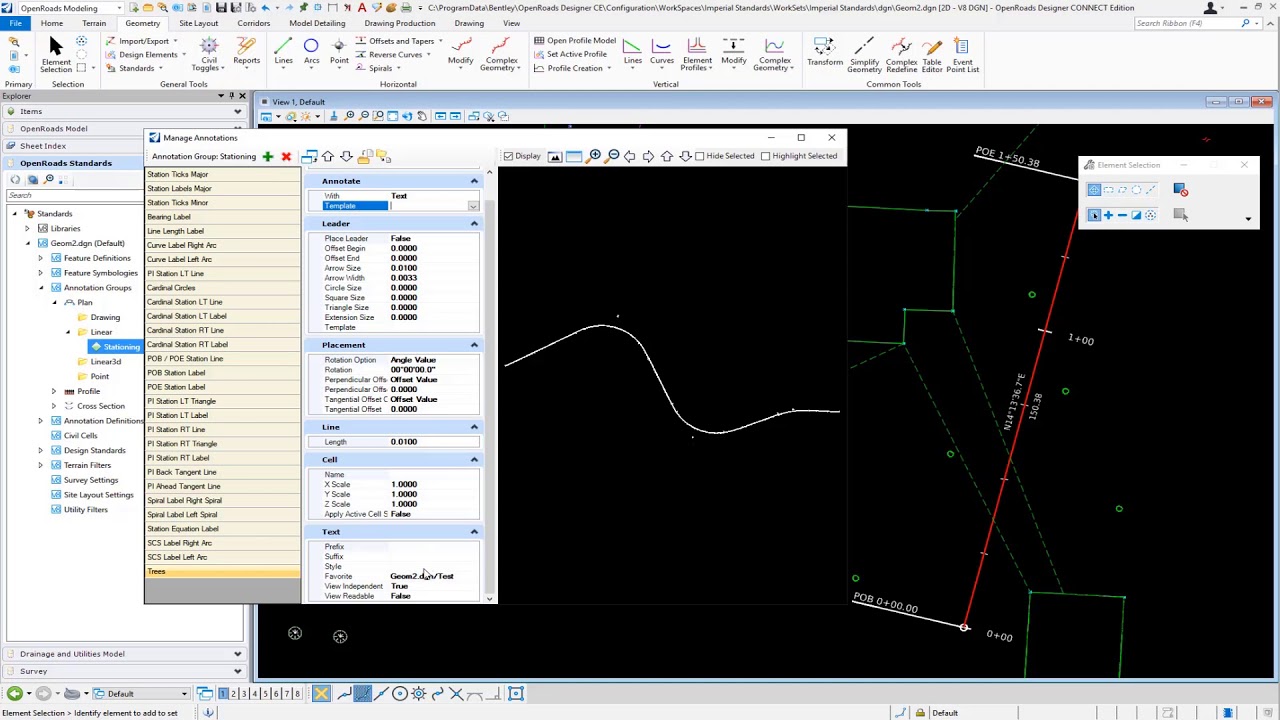Image resolution: width=1280 pixels, height=720 pixels.
Task: Select the Simplify Geometry tool
Action: pyautogui.click(x=864, y=54)
